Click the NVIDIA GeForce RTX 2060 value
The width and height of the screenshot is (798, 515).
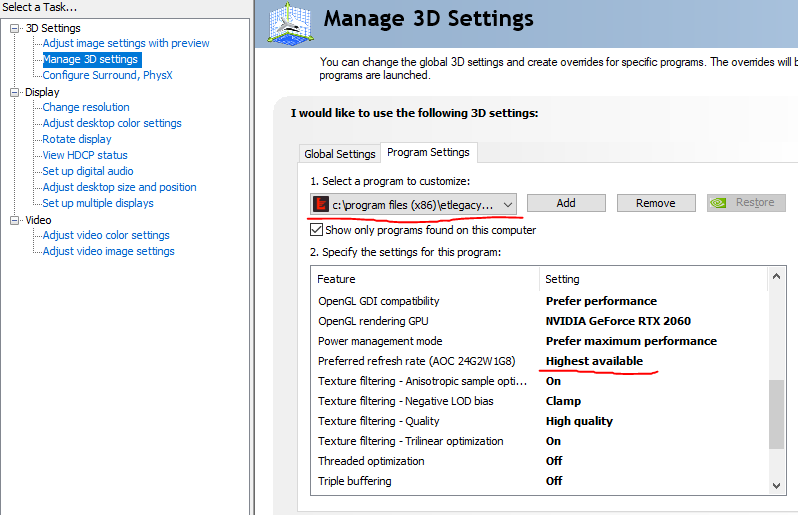618,321
